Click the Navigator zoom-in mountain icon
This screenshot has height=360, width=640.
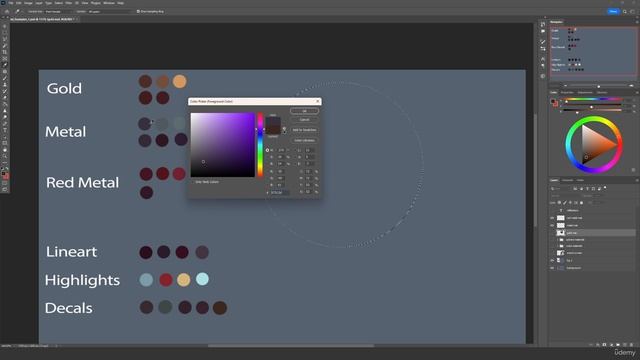click(631, 86)
